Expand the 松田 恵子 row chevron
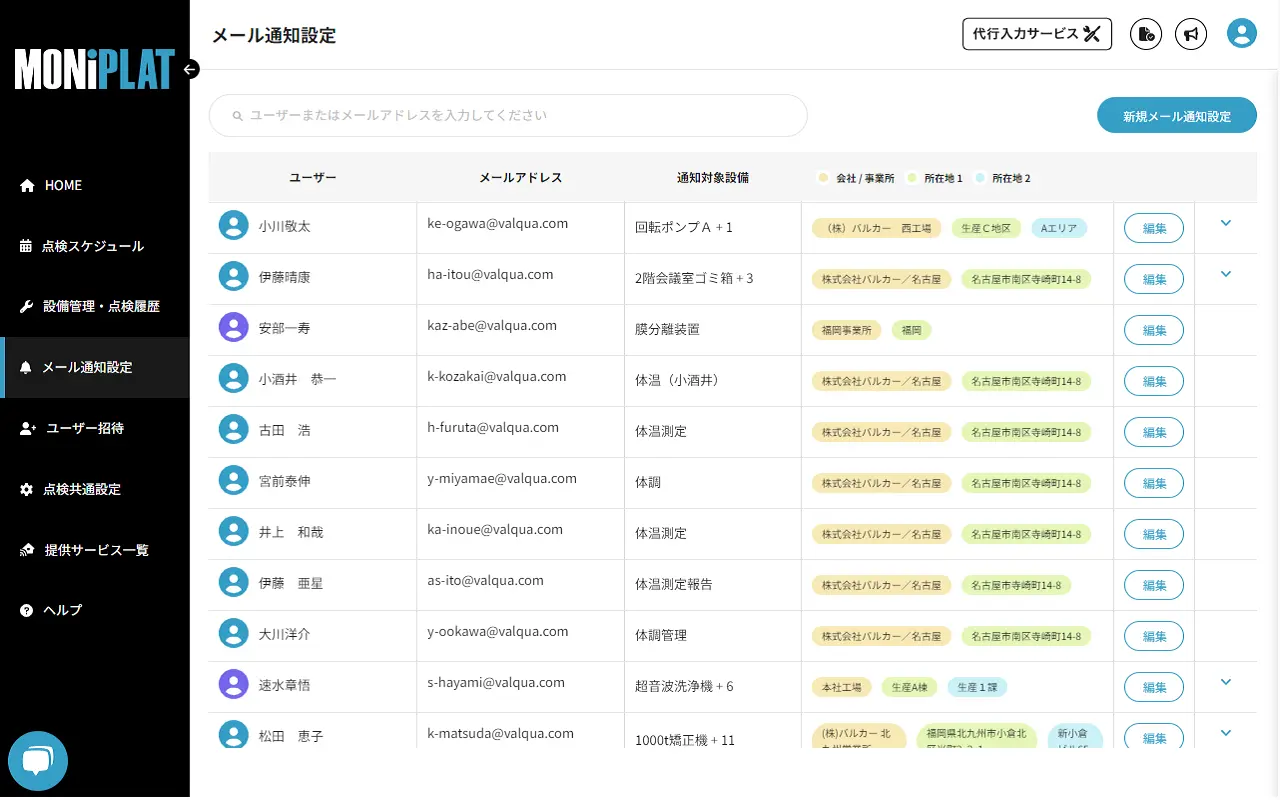The width and height of the screenshot is (1280, 800). 1226,733
